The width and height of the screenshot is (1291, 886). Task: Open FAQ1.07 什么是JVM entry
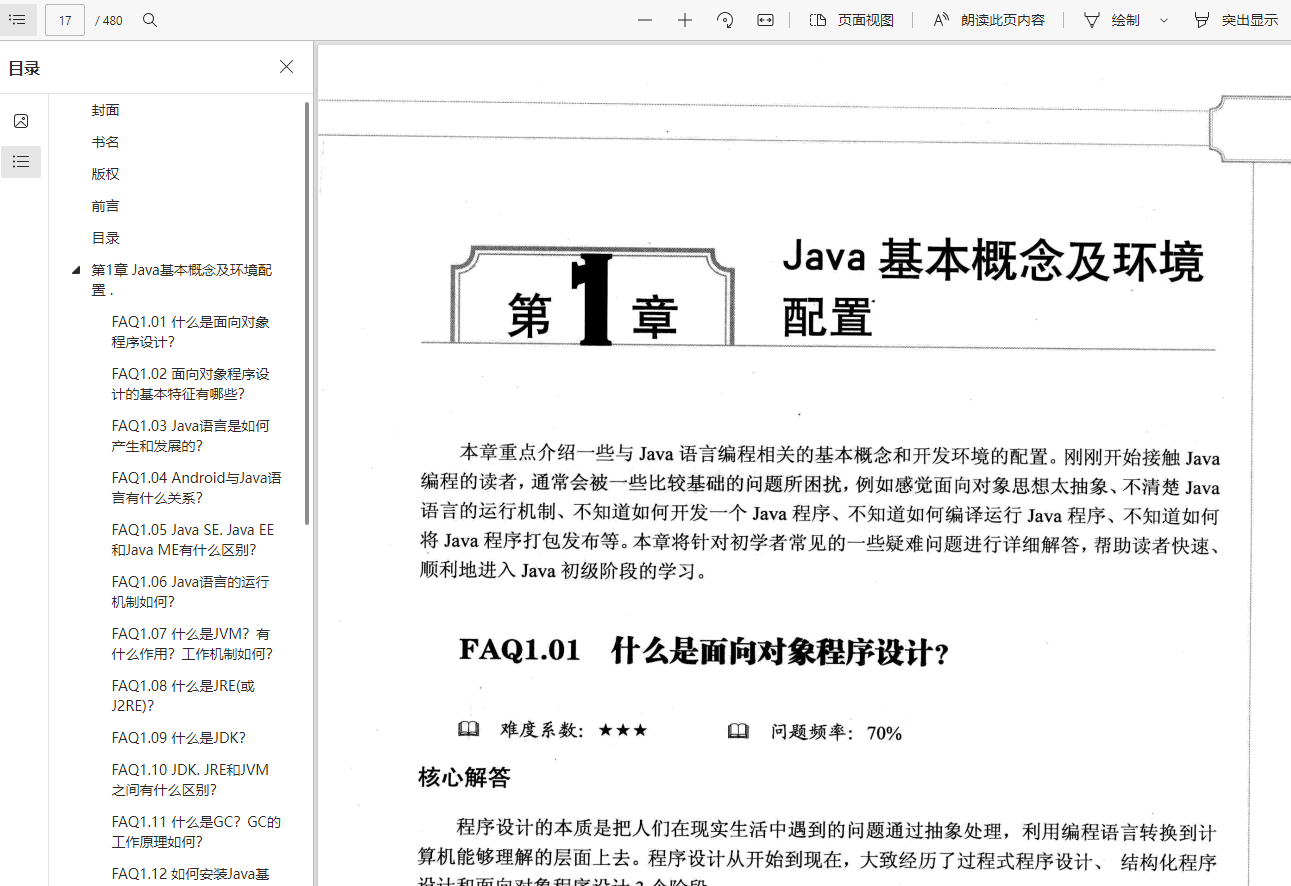[192, 644]
